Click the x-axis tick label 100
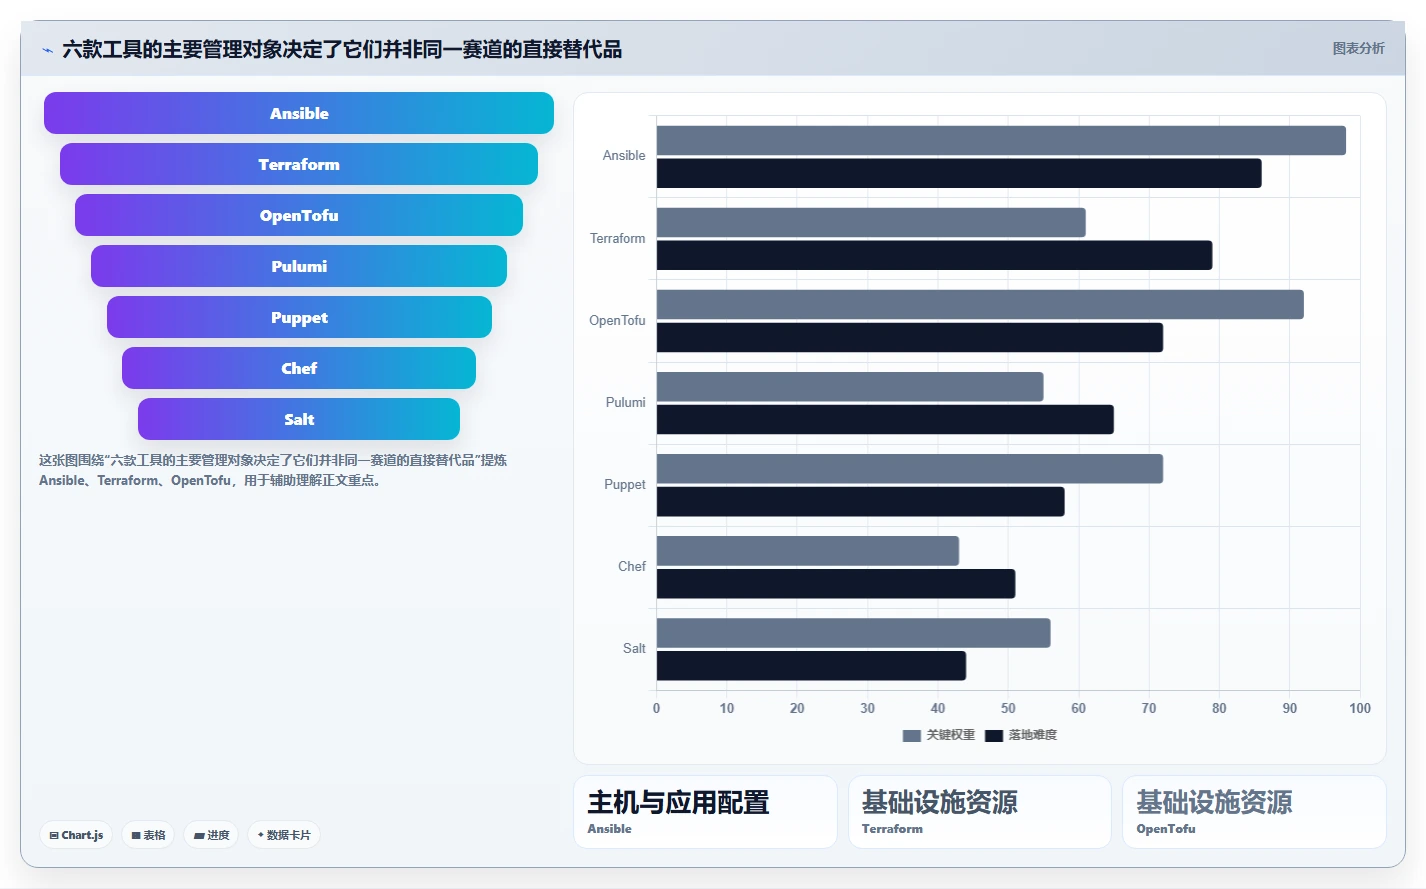Screen dimensions: 1426x889 (1360, 708)
